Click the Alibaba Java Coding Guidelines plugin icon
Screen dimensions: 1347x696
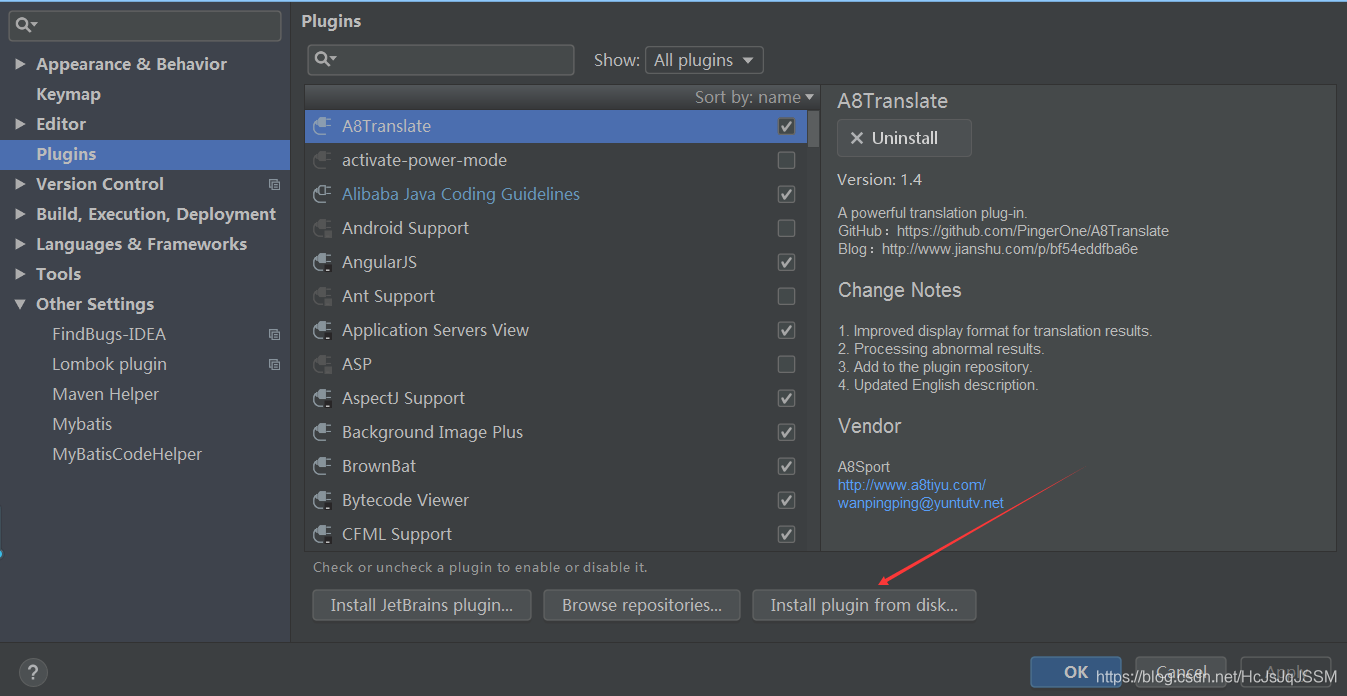[322, 194]
